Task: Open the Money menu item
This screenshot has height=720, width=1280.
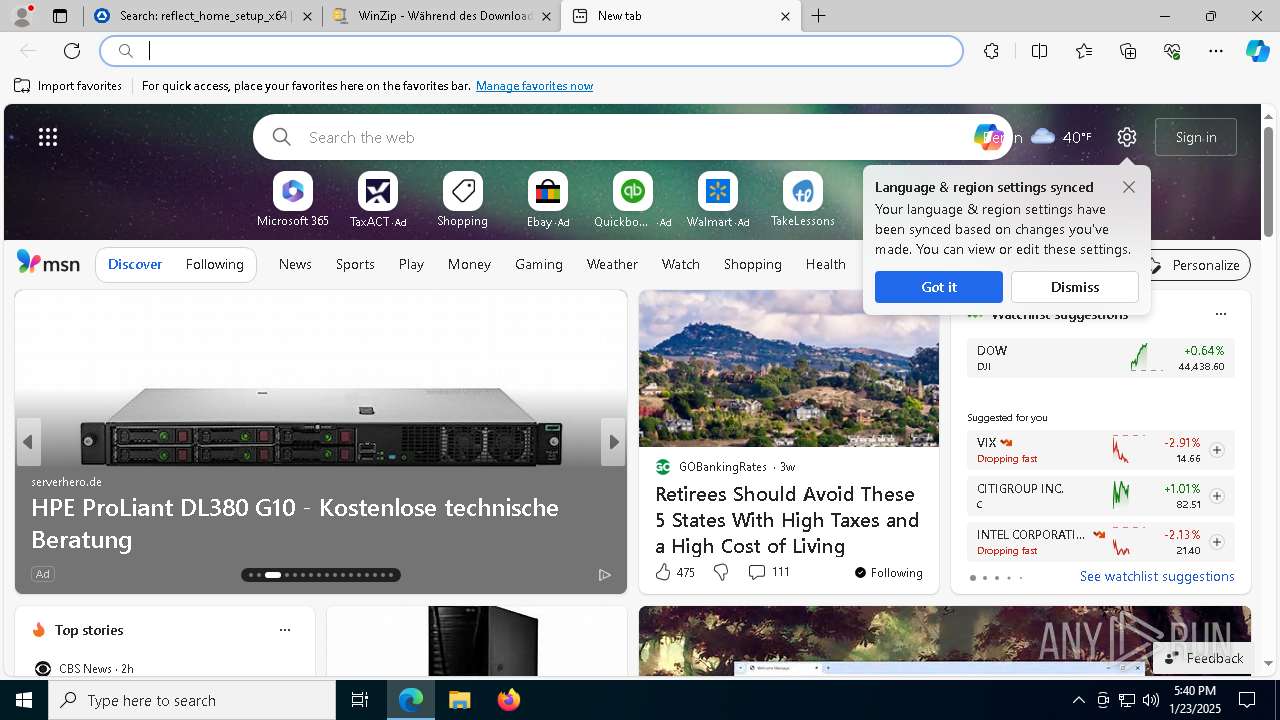Action: point(469,264)
